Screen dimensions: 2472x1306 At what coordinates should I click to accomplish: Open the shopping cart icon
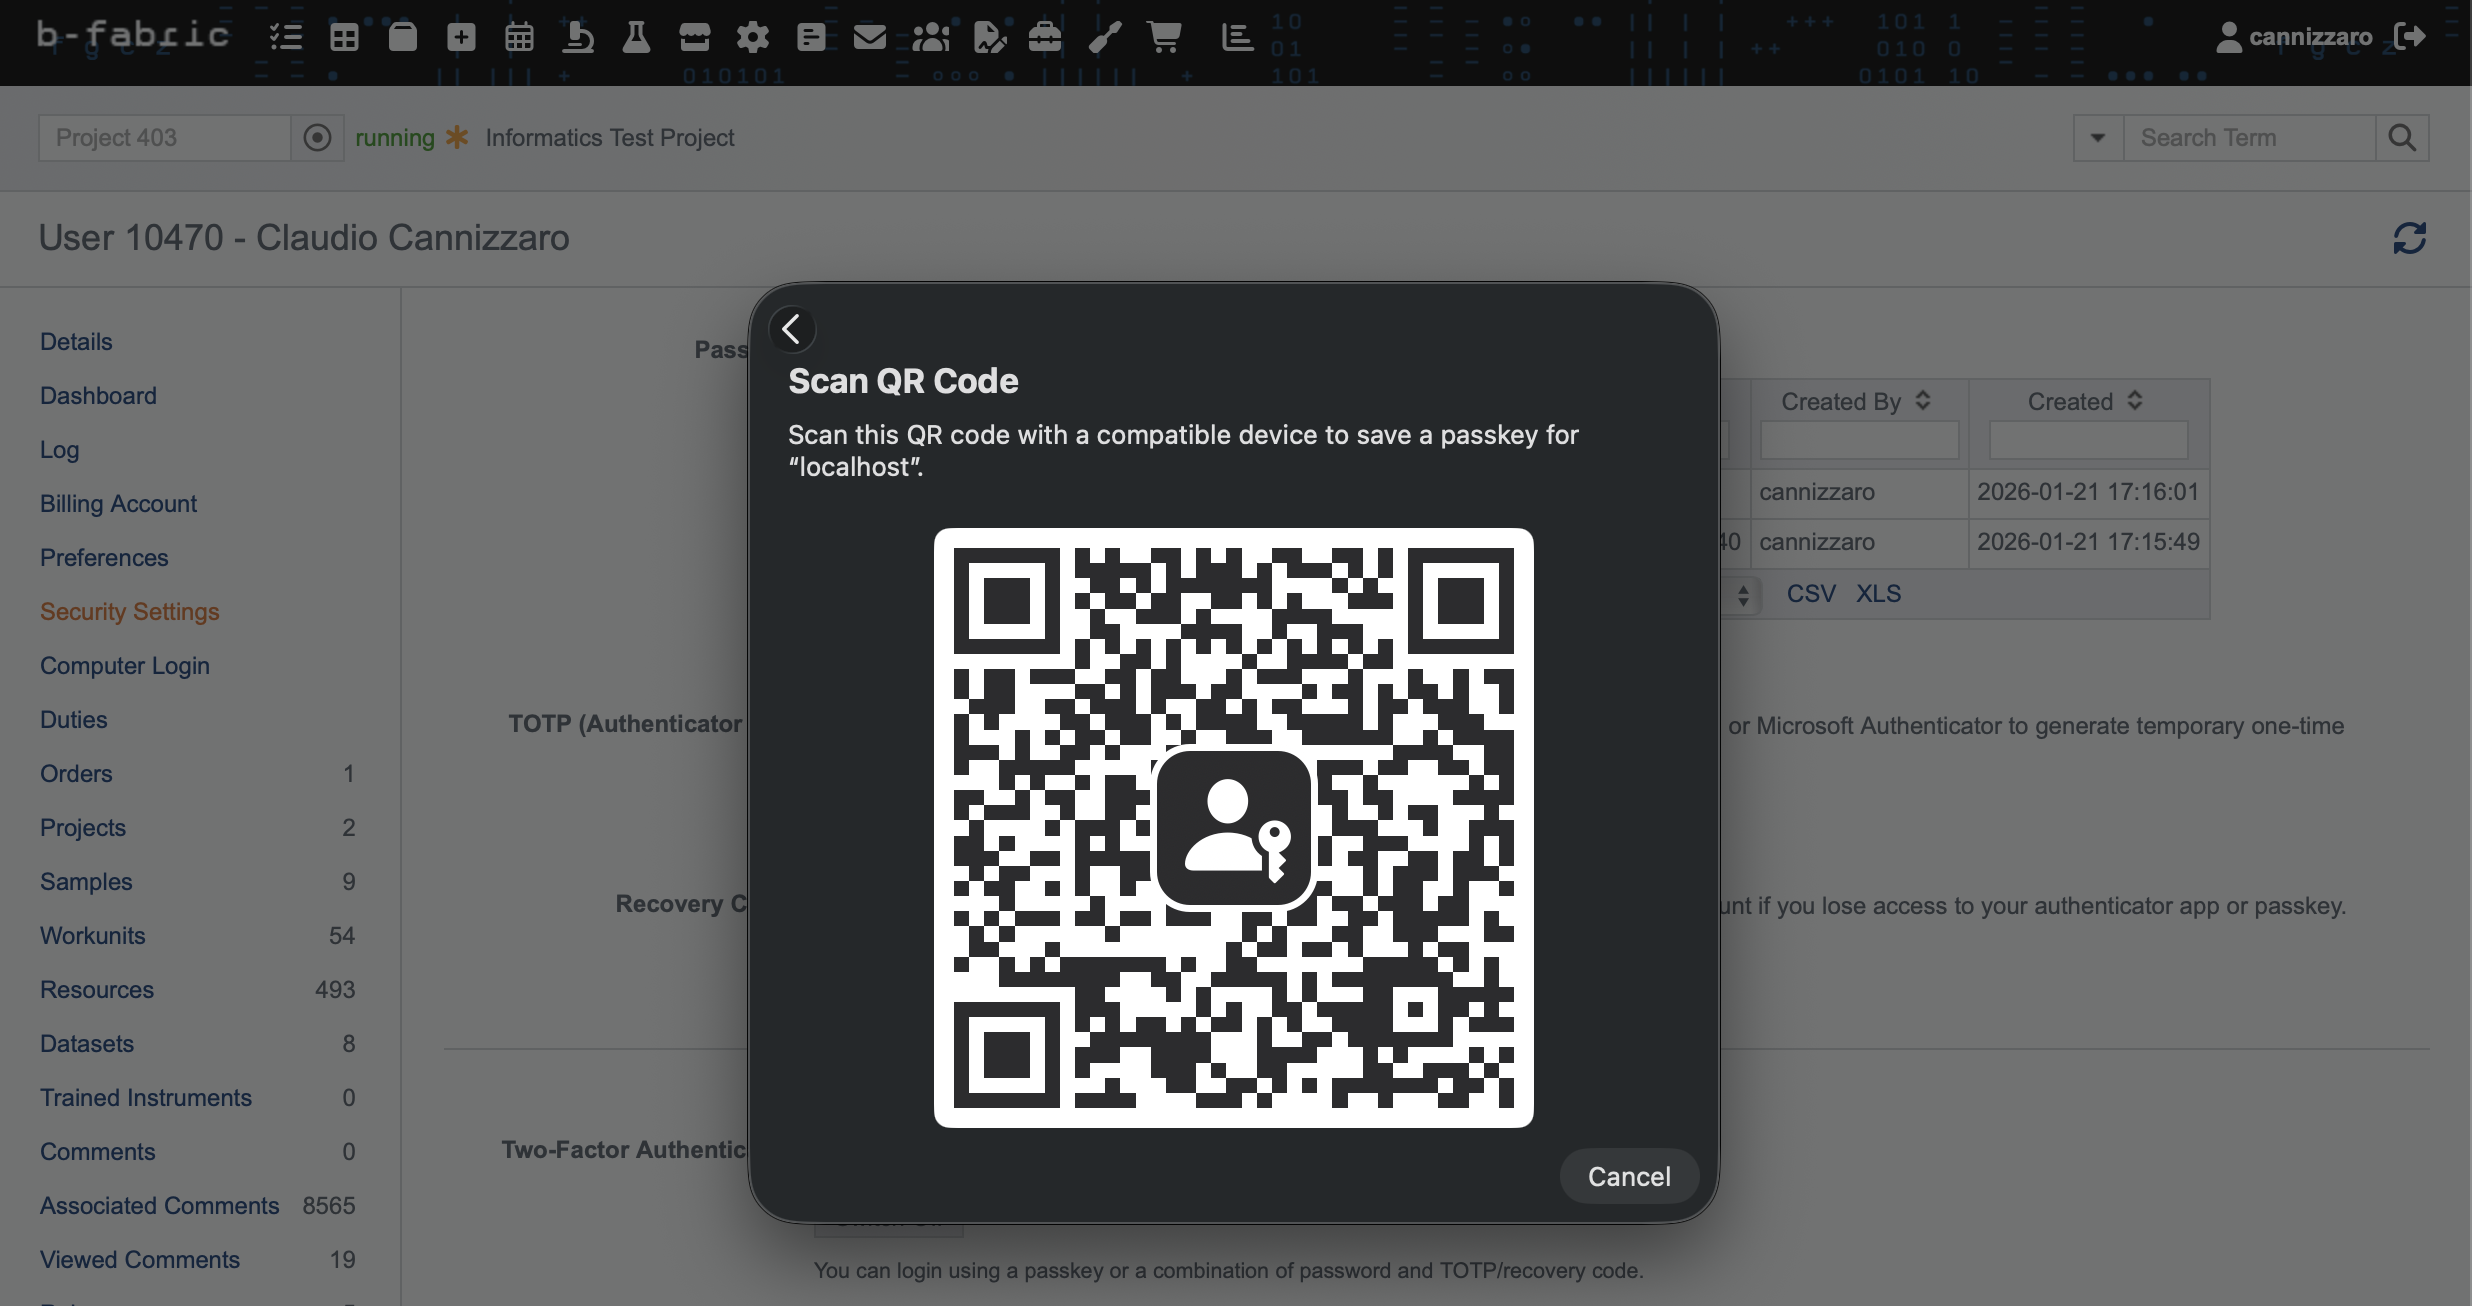[1165, 38]
